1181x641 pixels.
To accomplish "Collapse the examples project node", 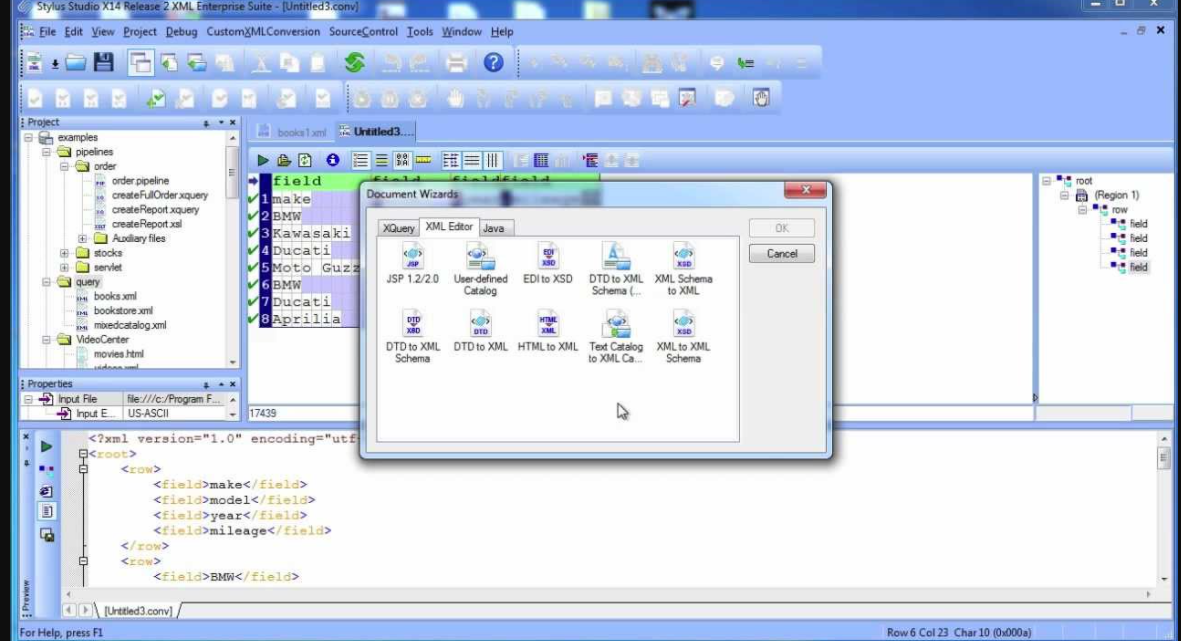I will tap(29, 138).
